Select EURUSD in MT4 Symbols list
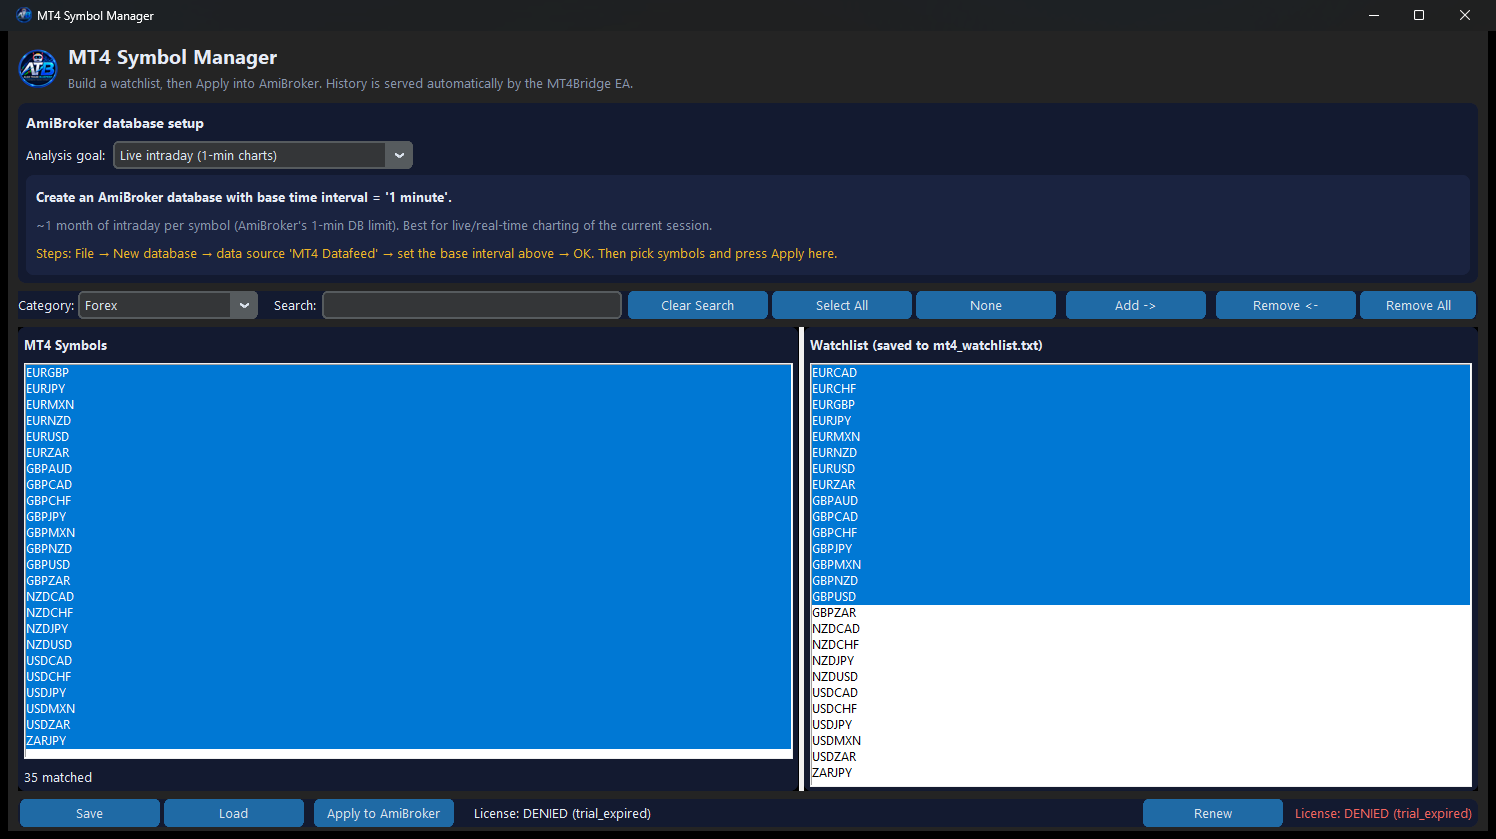The height and width of the screenshot is (839, 1496). click(408, 437)
